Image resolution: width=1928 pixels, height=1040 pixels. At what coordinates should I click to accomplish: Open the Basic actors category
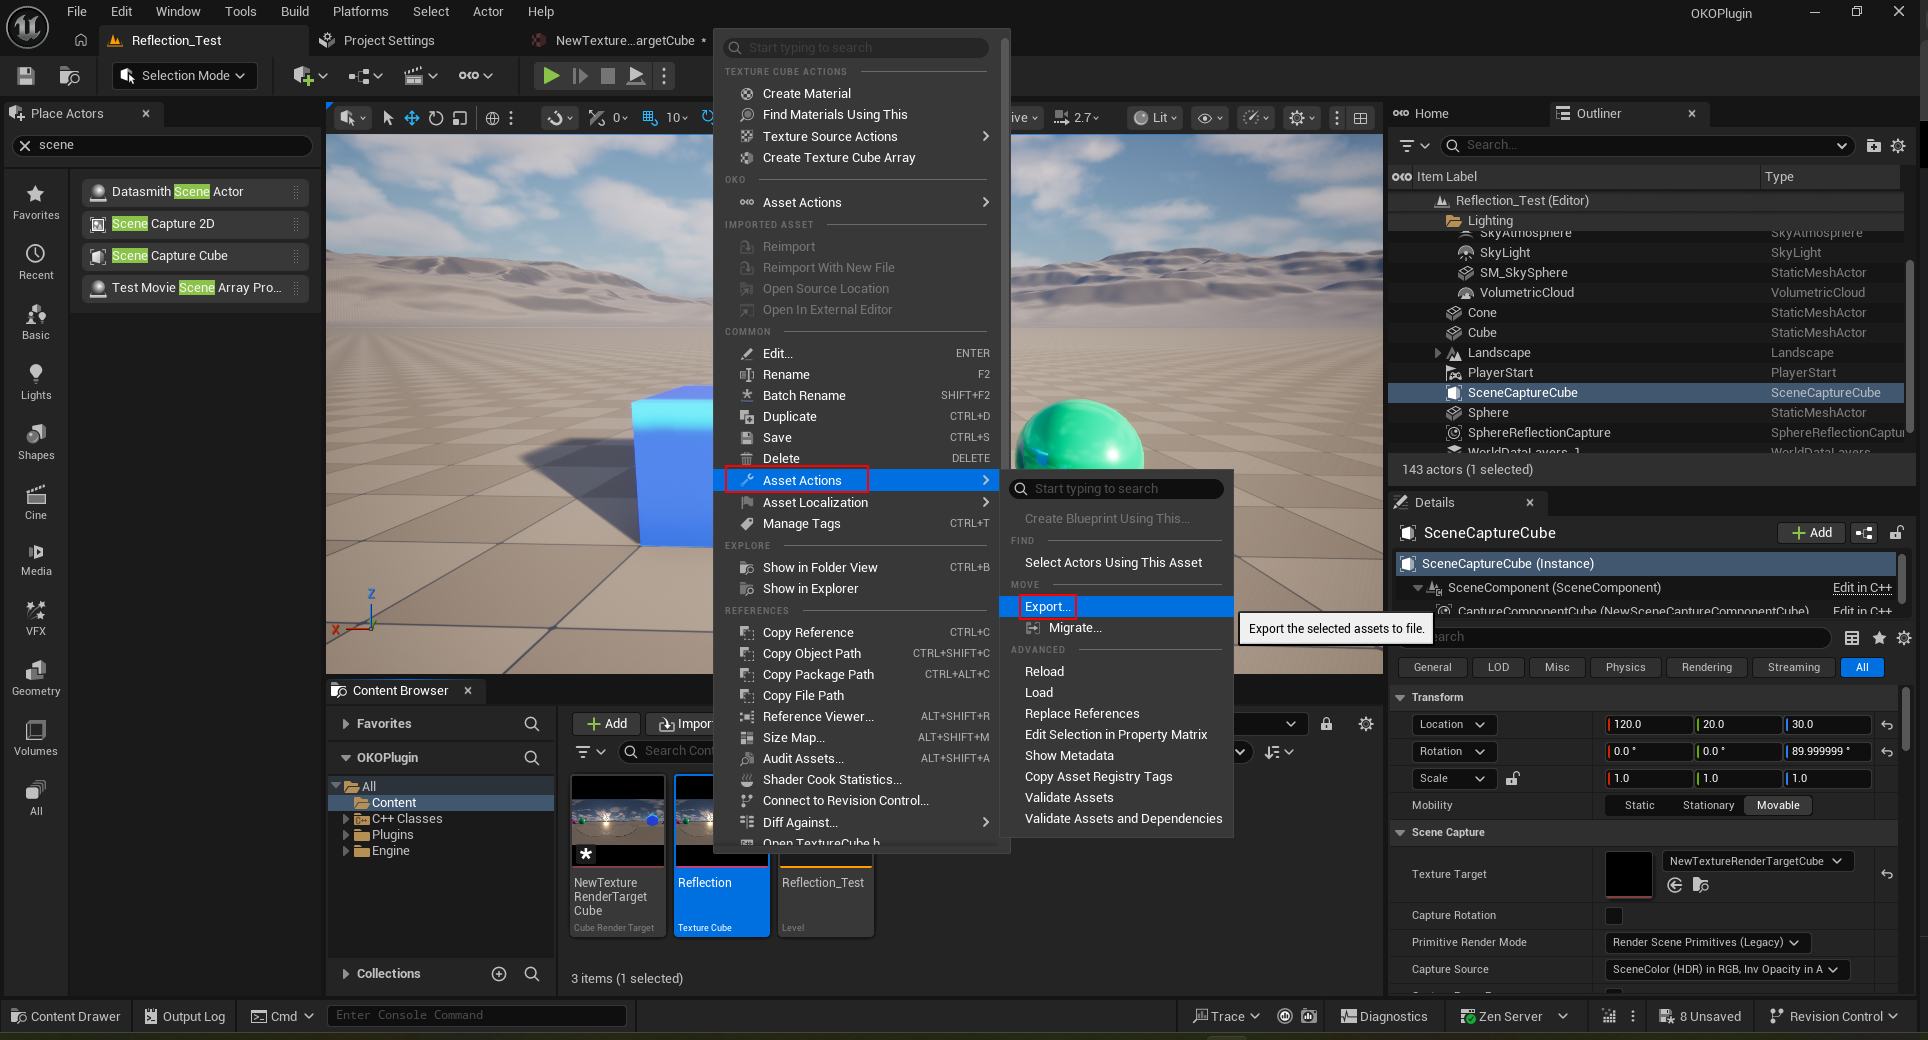coord(36,322)
